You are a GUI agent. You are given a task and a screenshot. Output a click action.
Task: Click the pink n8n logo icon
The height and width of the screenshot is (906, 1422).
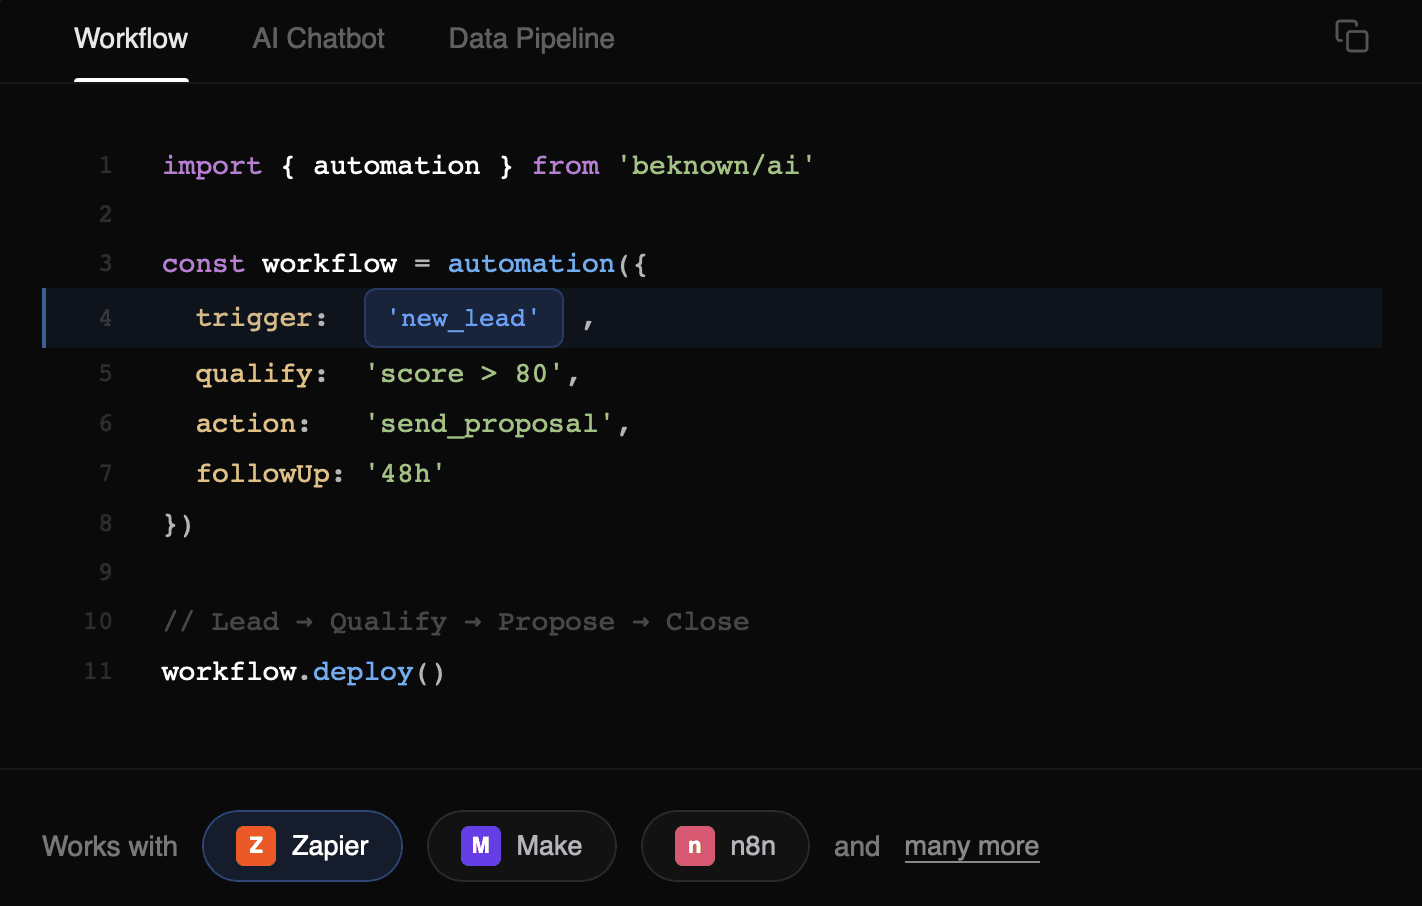(x=695, y=846)
